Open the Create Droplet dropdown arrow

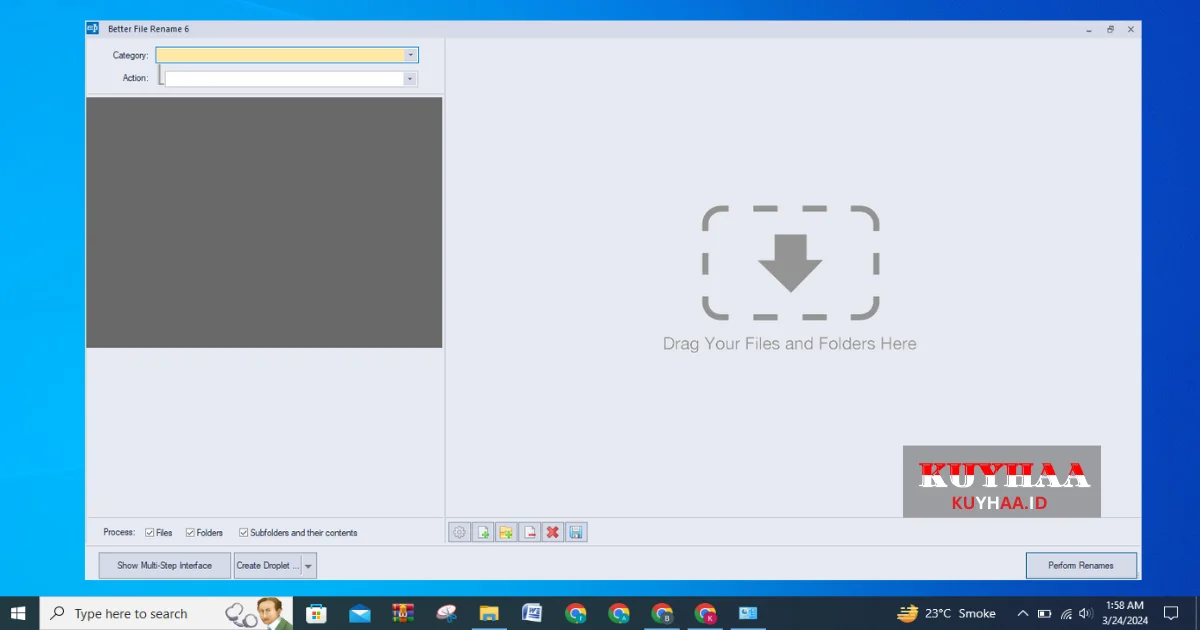pyautogui.click(x=308, y=566)
